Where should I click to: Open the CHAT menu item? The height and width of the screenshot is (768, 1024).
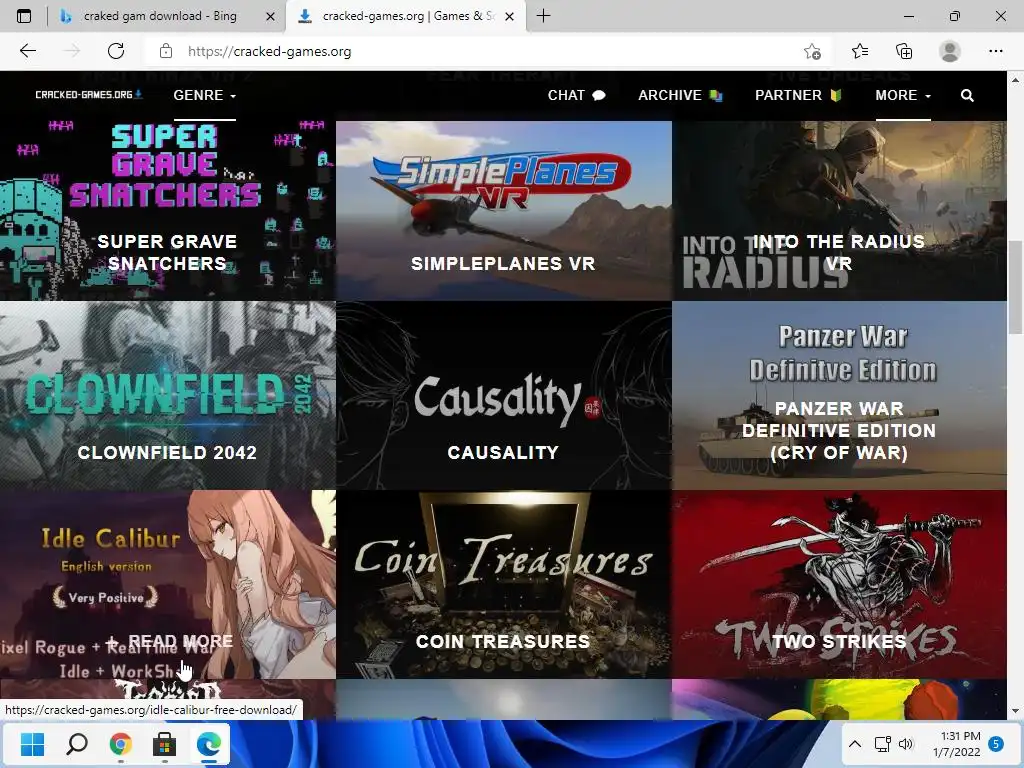pyautogui.click(x=577, y=95)
